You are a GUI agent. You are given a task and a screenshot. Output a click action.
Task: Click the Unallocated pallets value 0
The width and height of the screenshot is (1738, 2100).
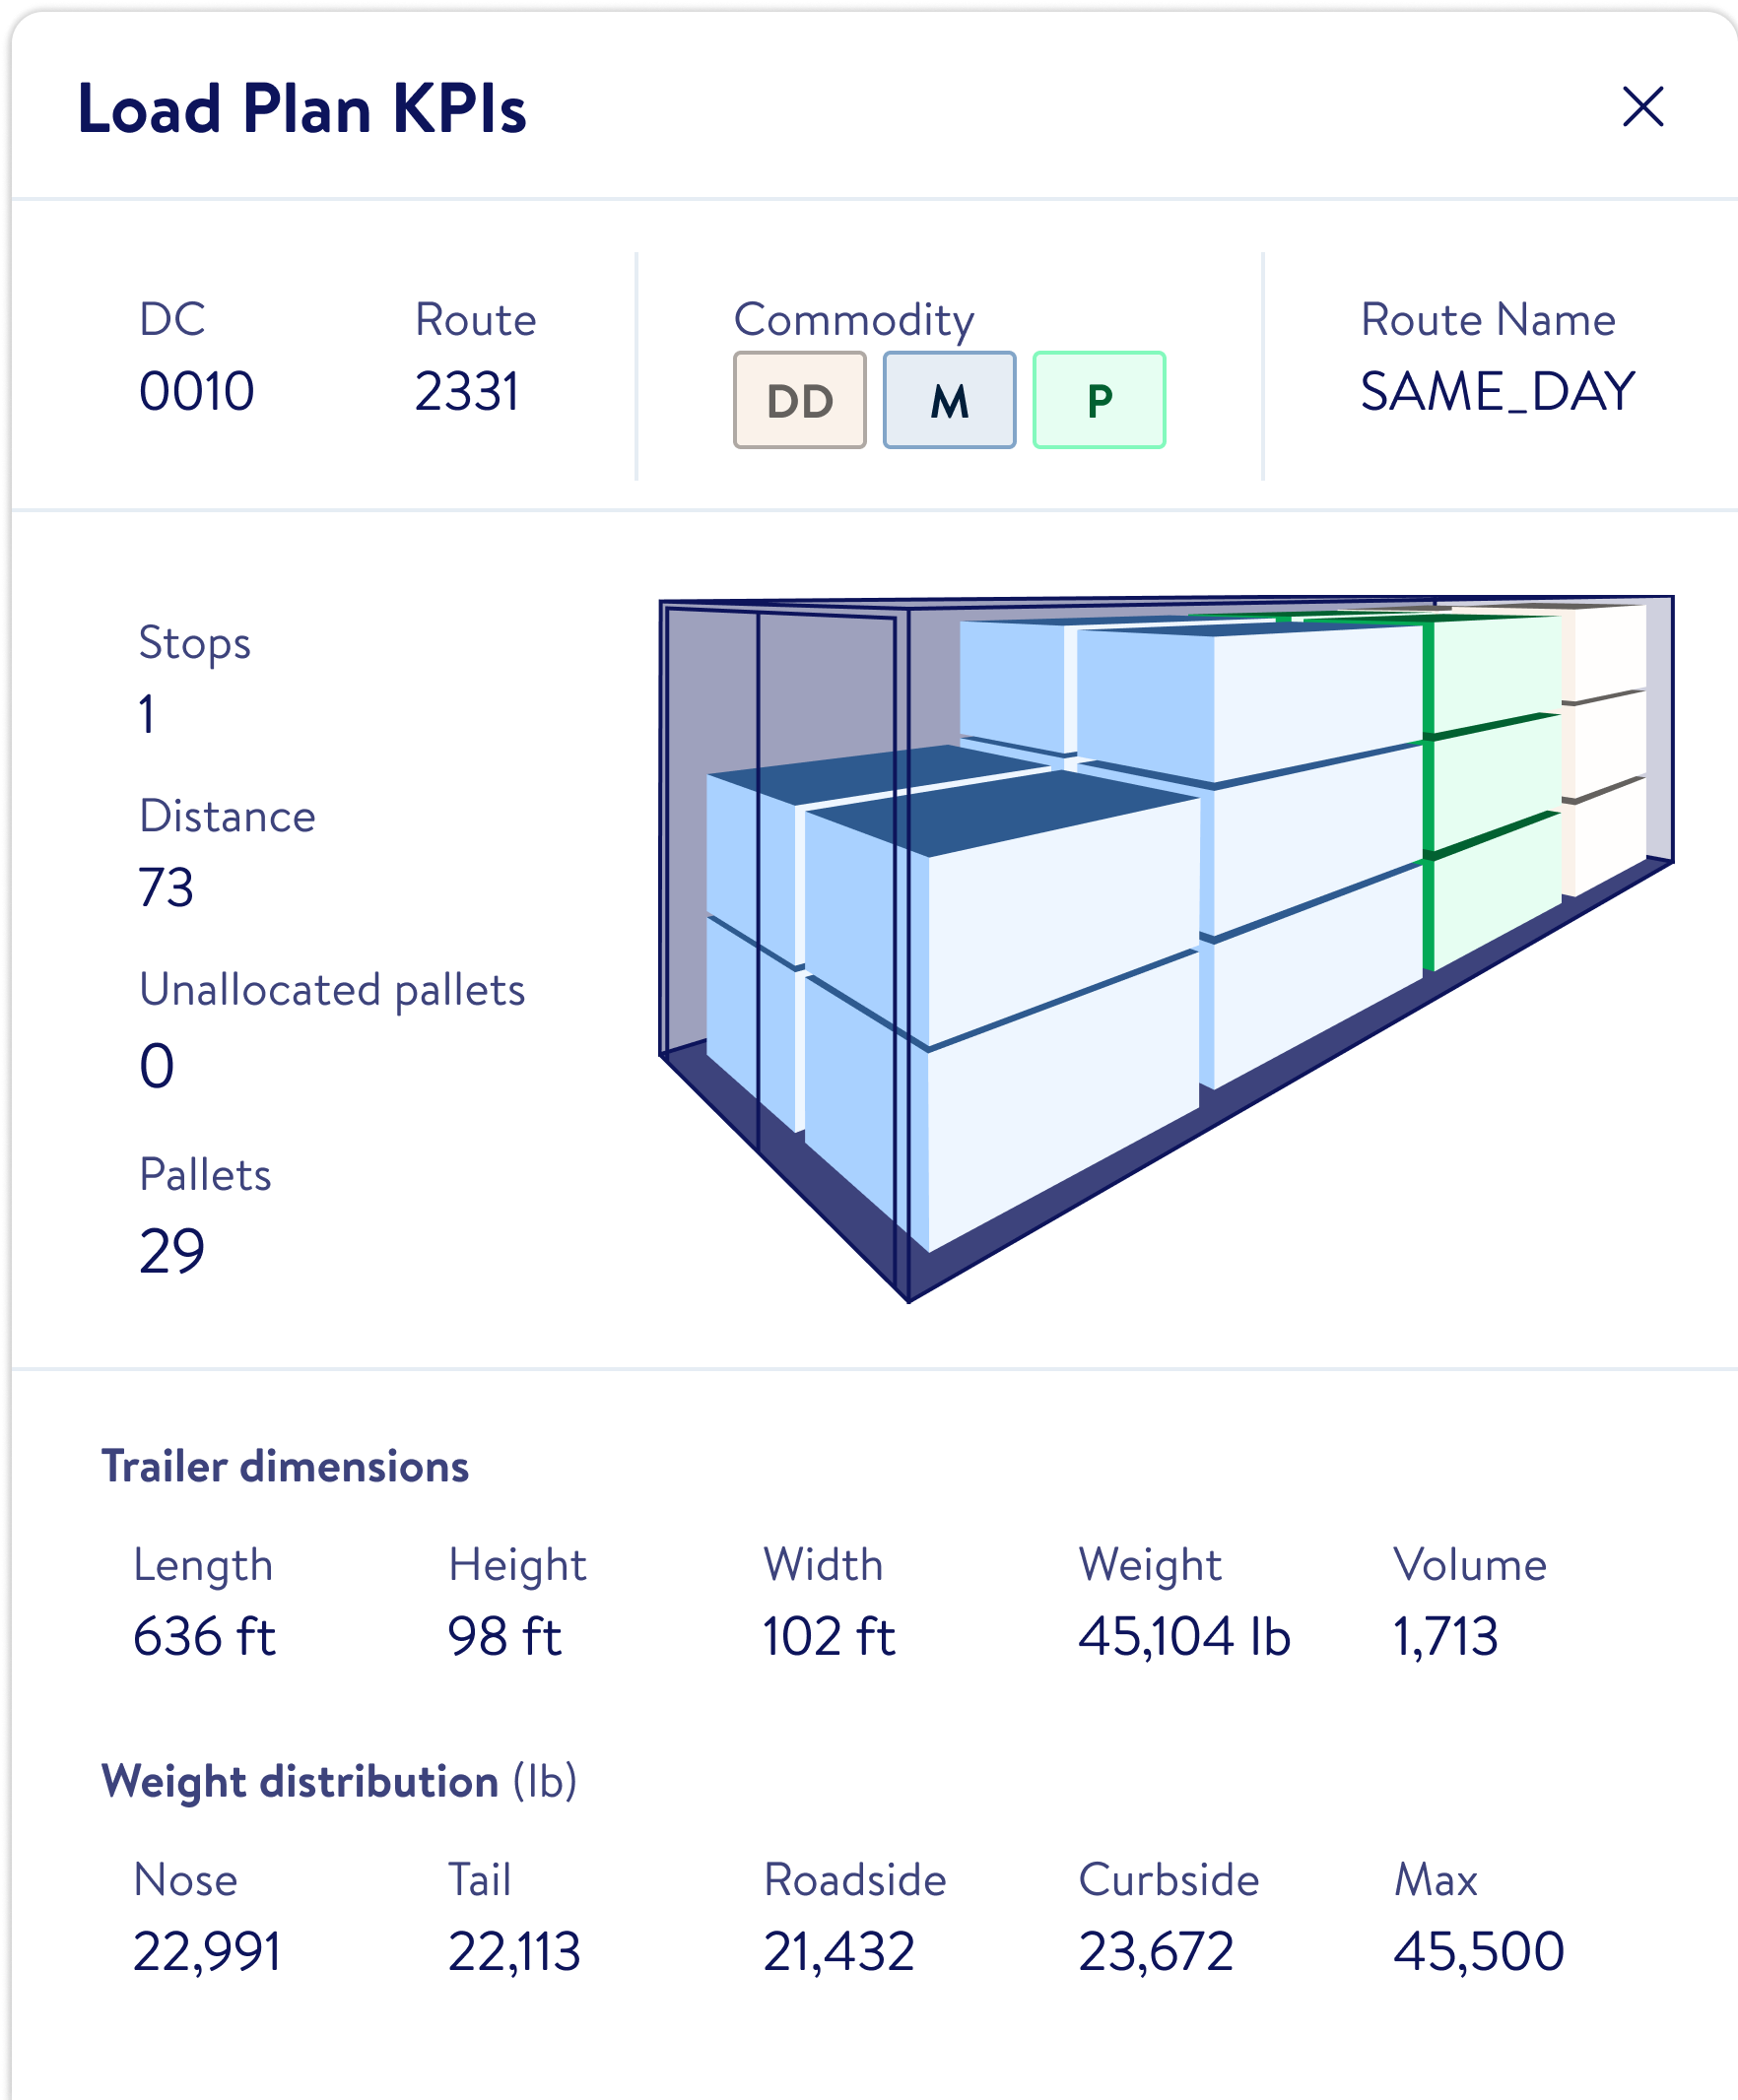click(157, 1065)
